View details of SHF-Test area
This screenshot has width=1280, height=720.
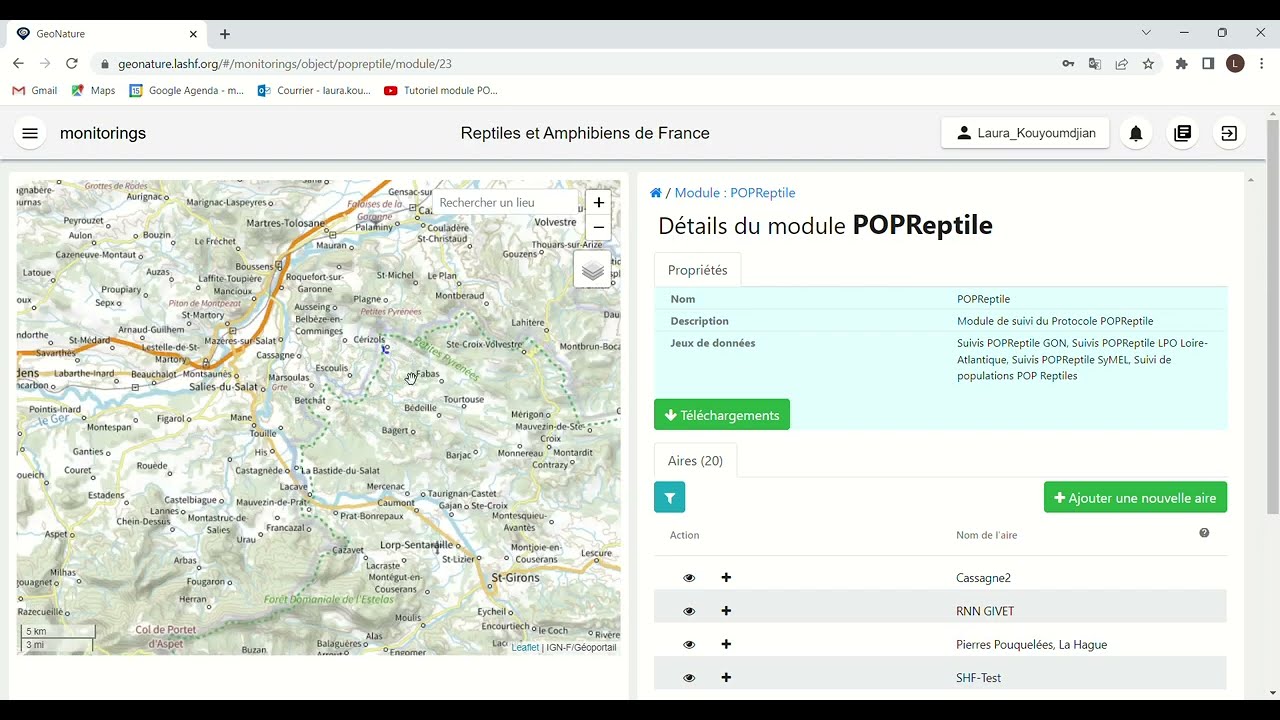689,678
